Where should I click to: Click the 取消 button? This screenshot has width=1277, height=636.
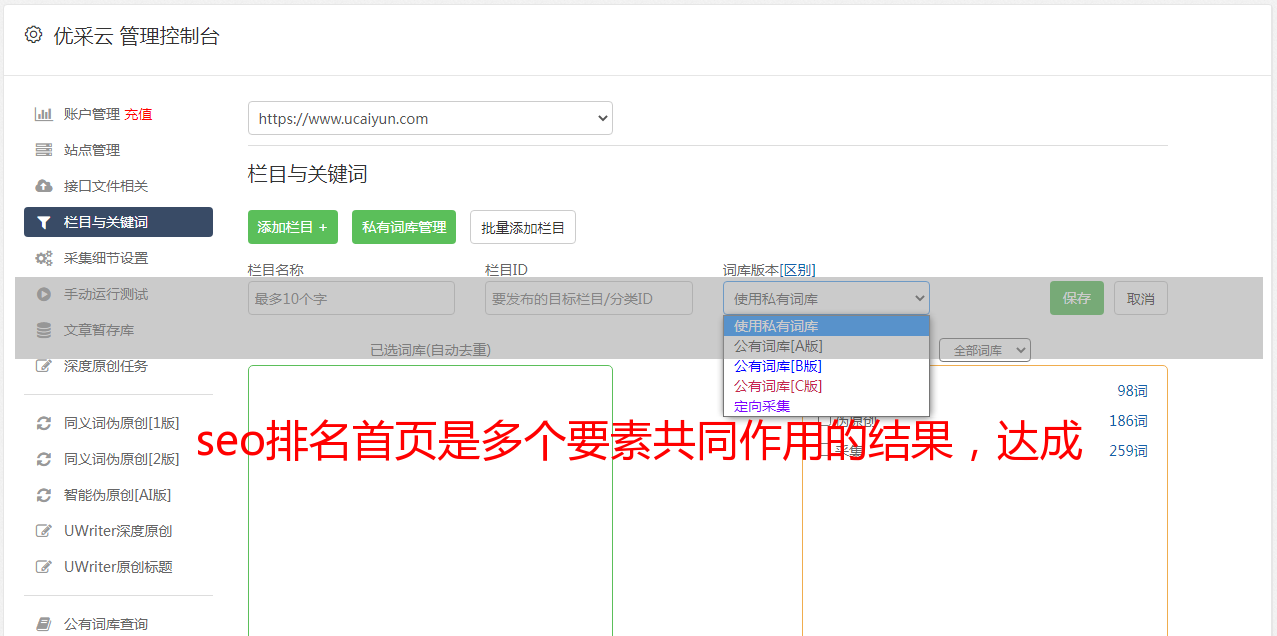(x=1141, y=298)
